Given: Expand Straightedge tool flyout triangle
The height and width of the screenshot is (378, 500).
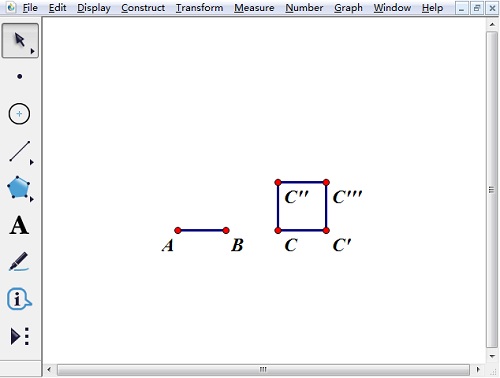Looking at the screenshot, I should 32,162.
